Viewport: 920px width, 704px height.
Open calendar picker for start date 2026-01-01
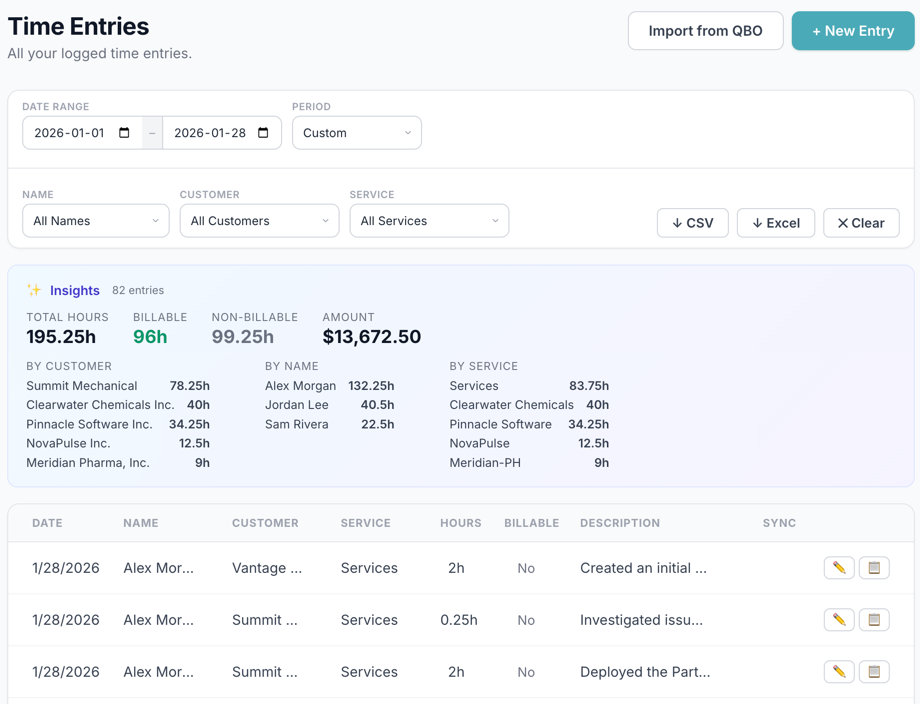pos(125,133)
